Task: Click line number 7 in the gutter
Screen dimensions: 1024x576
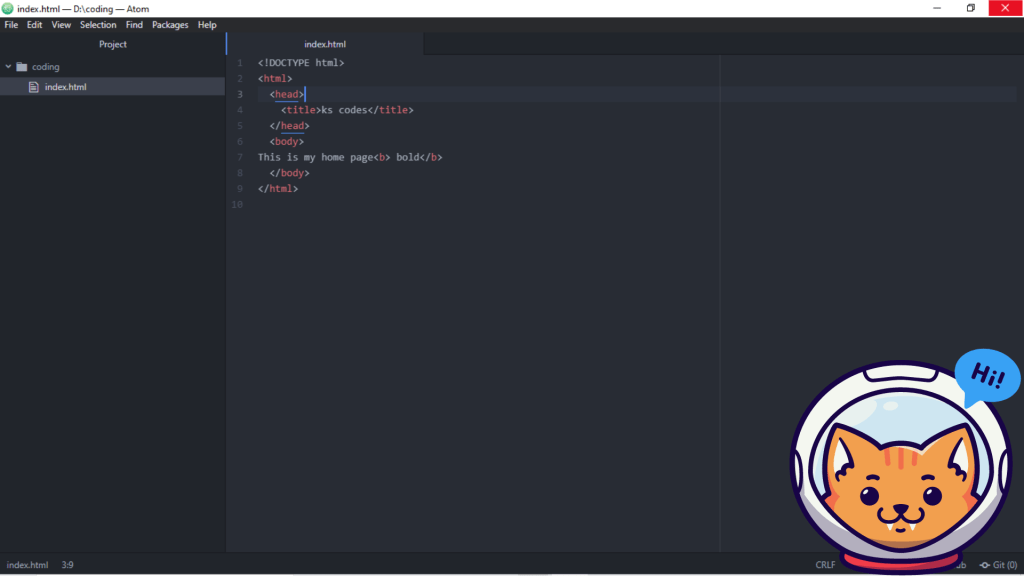Action: [239, 157]
